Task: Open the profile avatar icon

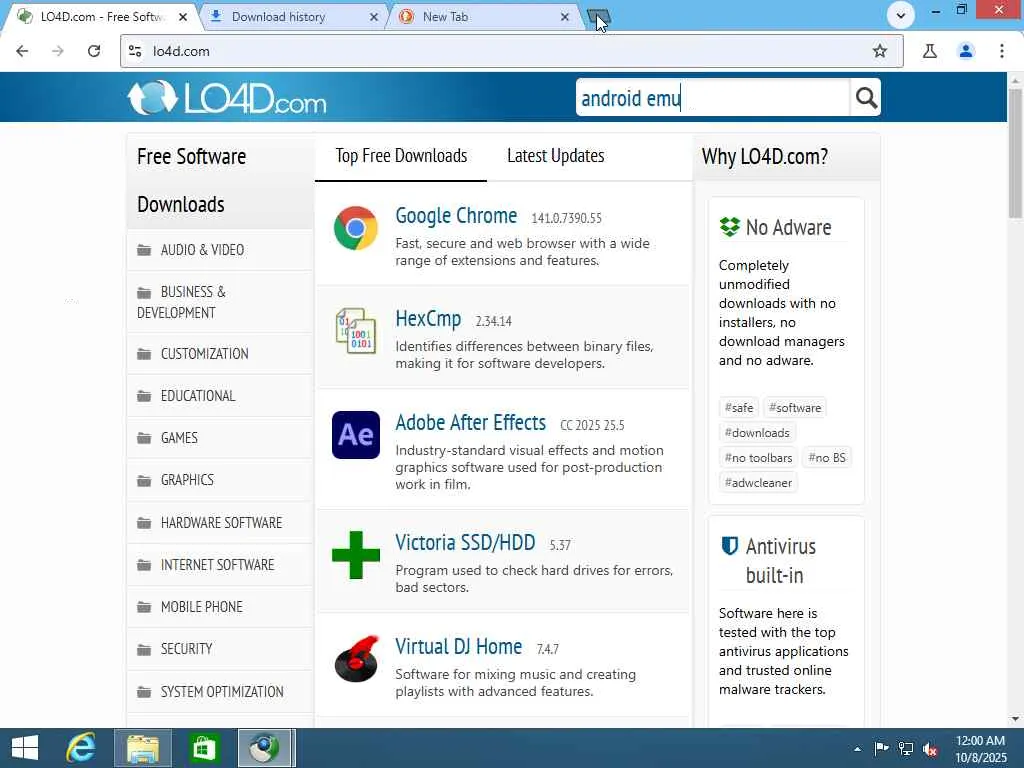Action: [x=966, y=51]
